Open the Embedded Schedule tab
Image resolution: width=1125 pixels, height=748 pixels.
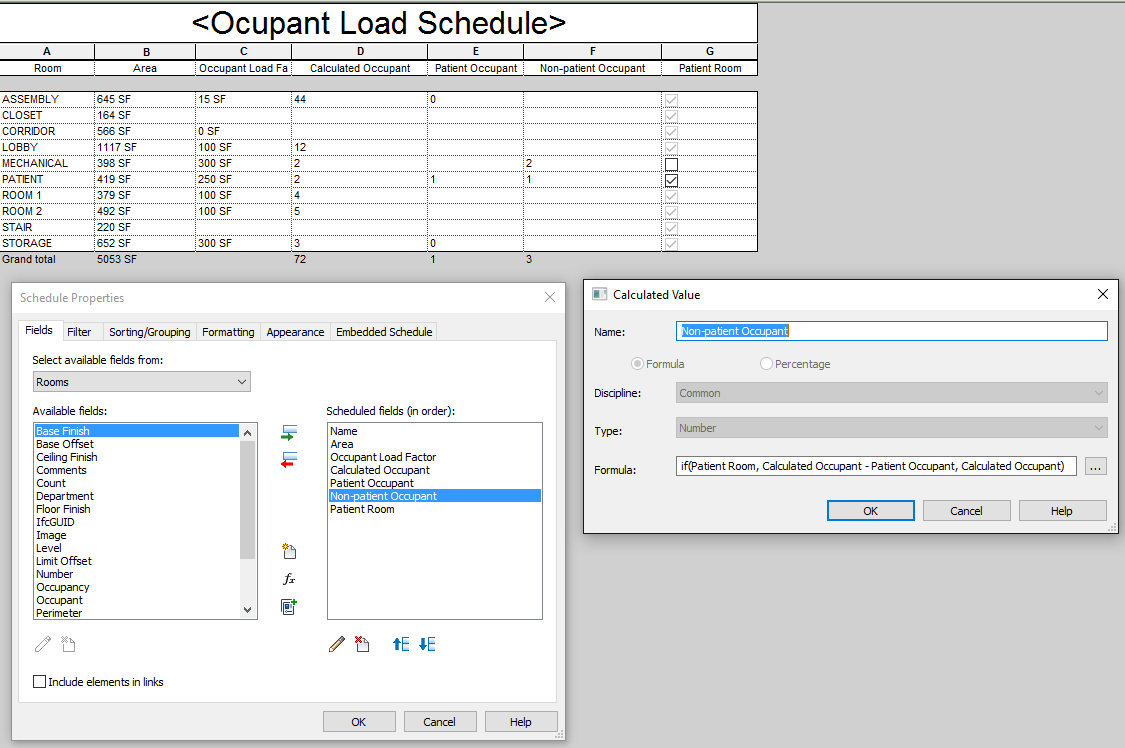(x=384, y=332)
